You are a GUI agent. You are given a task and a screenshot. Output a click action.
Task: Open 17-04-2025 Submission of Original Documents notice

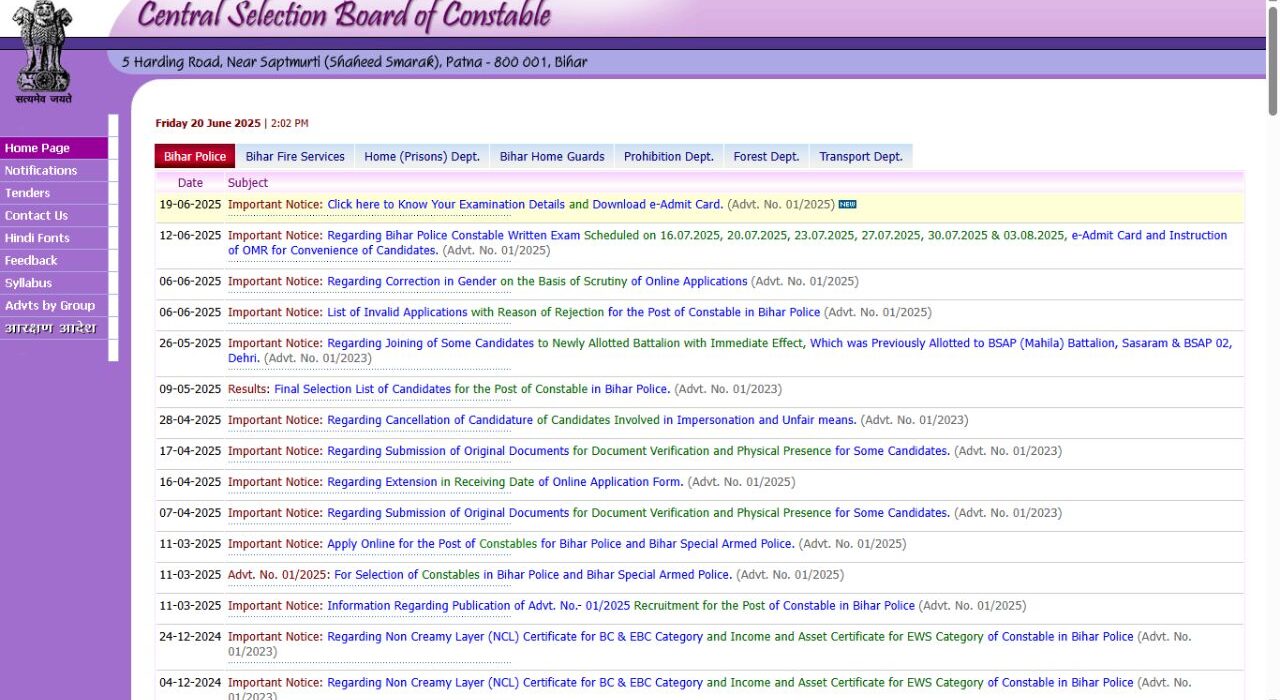tap(448, 451)
